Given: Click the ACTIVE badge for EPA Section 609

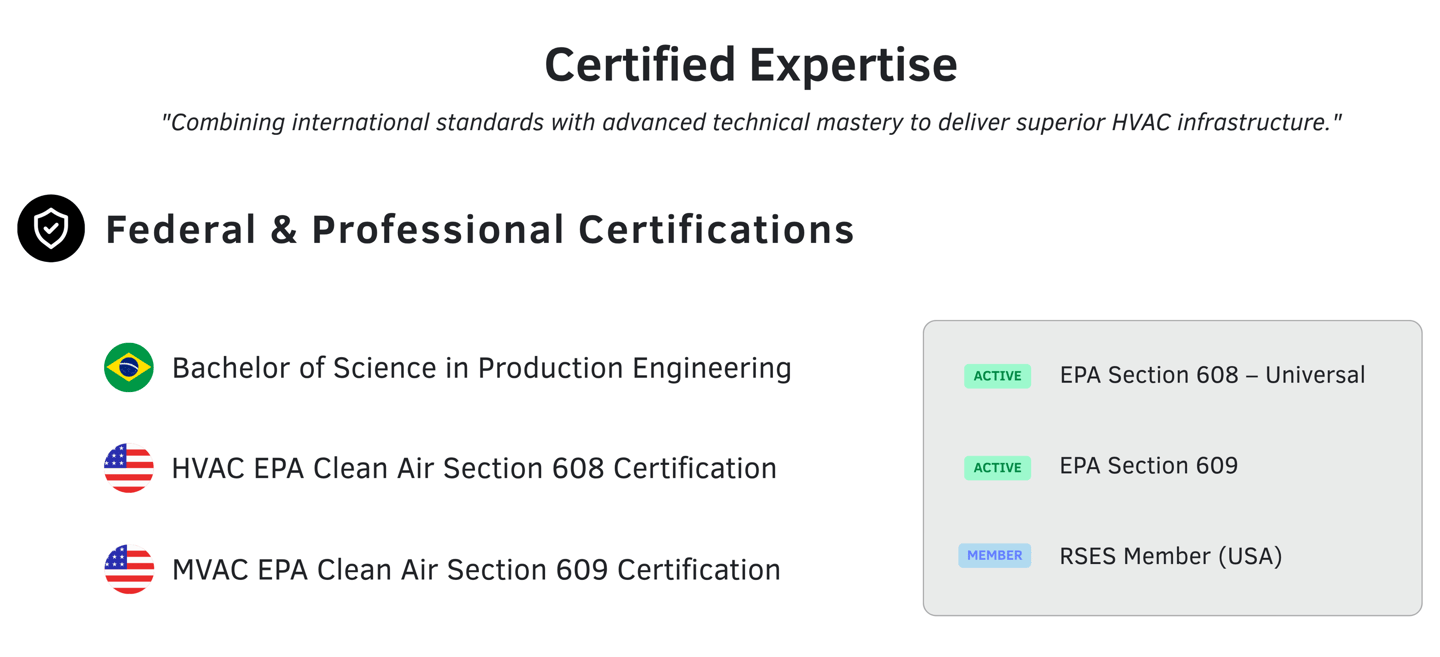Looking at the screenshot, I should pos(997,467).
